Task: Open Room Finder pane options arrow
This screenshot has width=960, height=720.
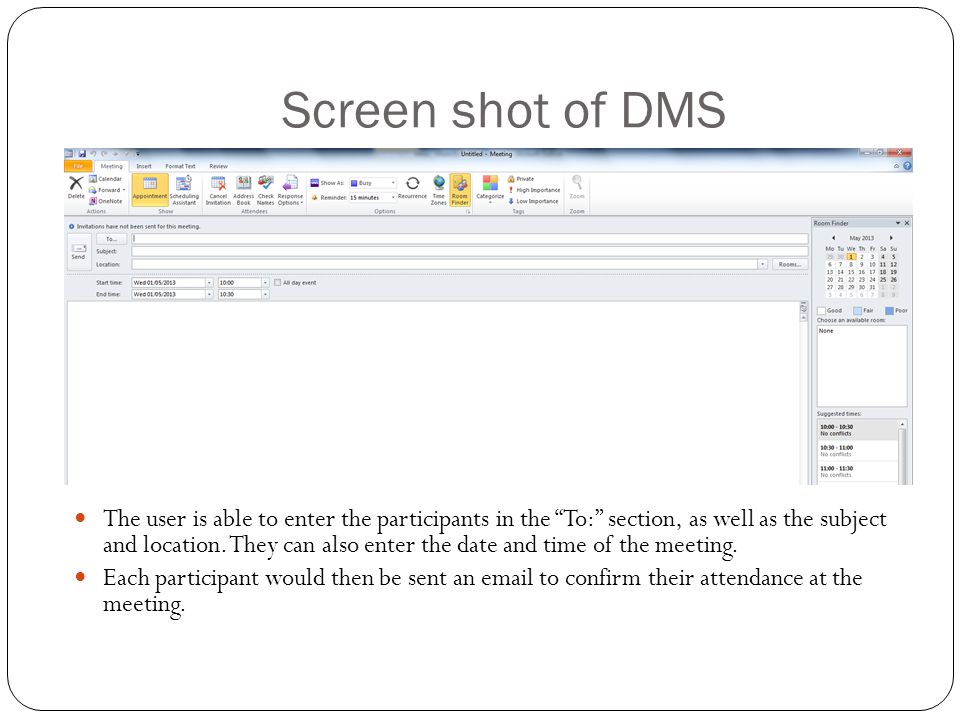Action: (898, 223)
